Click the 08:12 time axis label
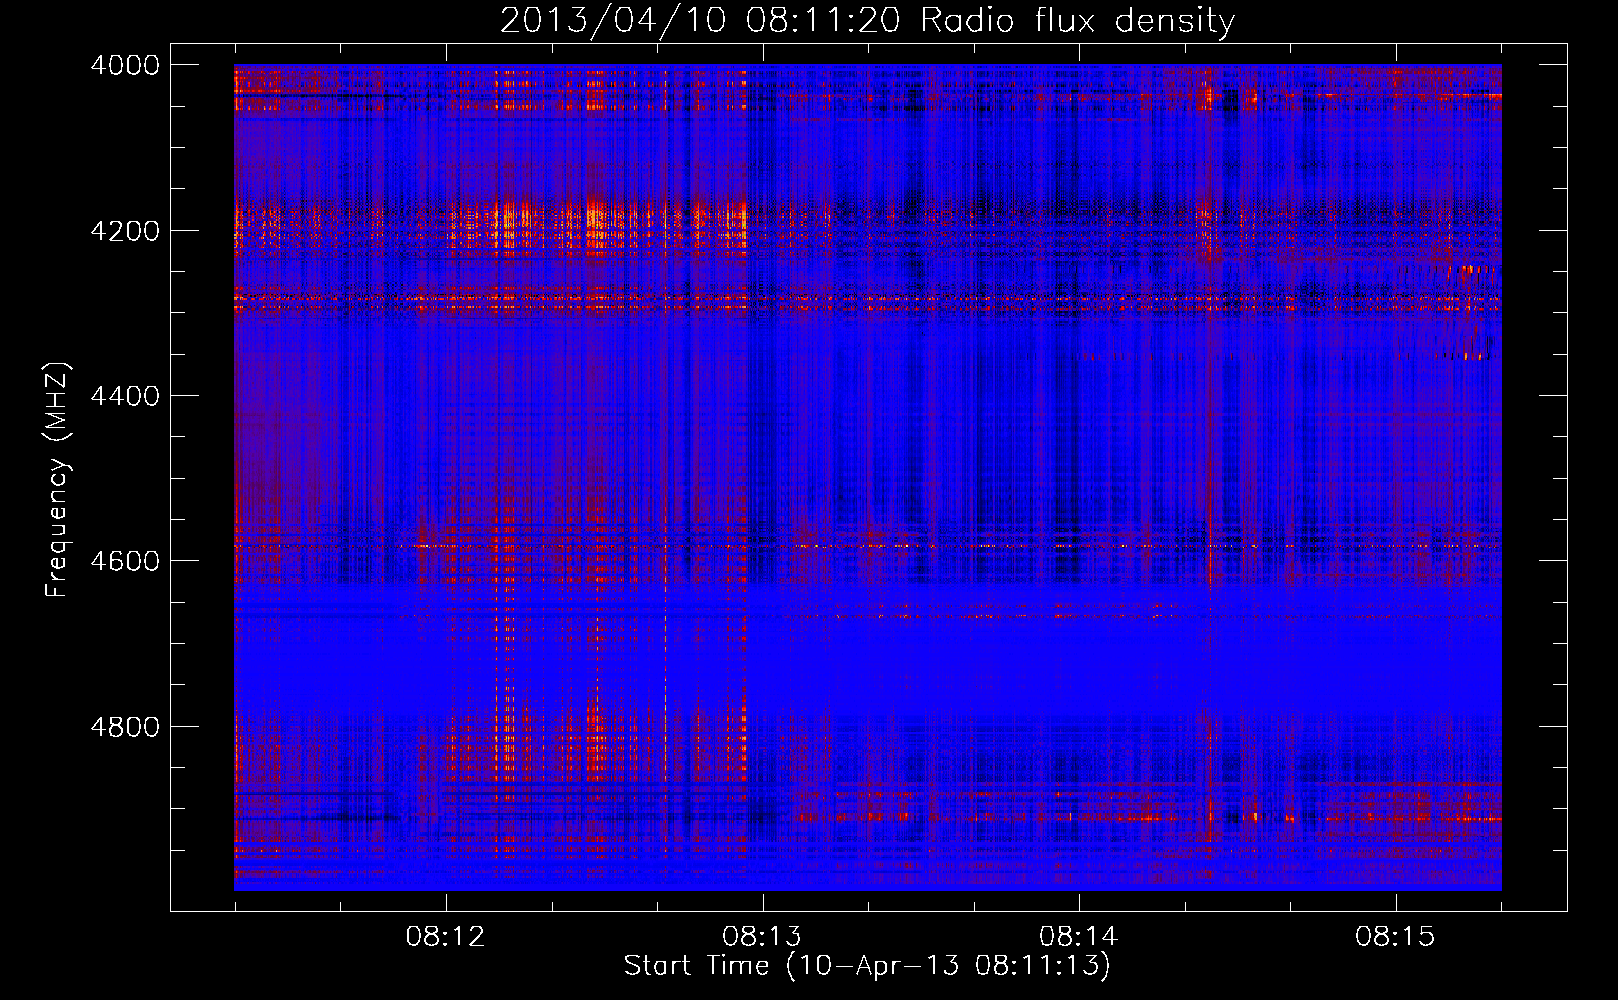This screenshot has height=1000, width=1618. pos(446,937)
